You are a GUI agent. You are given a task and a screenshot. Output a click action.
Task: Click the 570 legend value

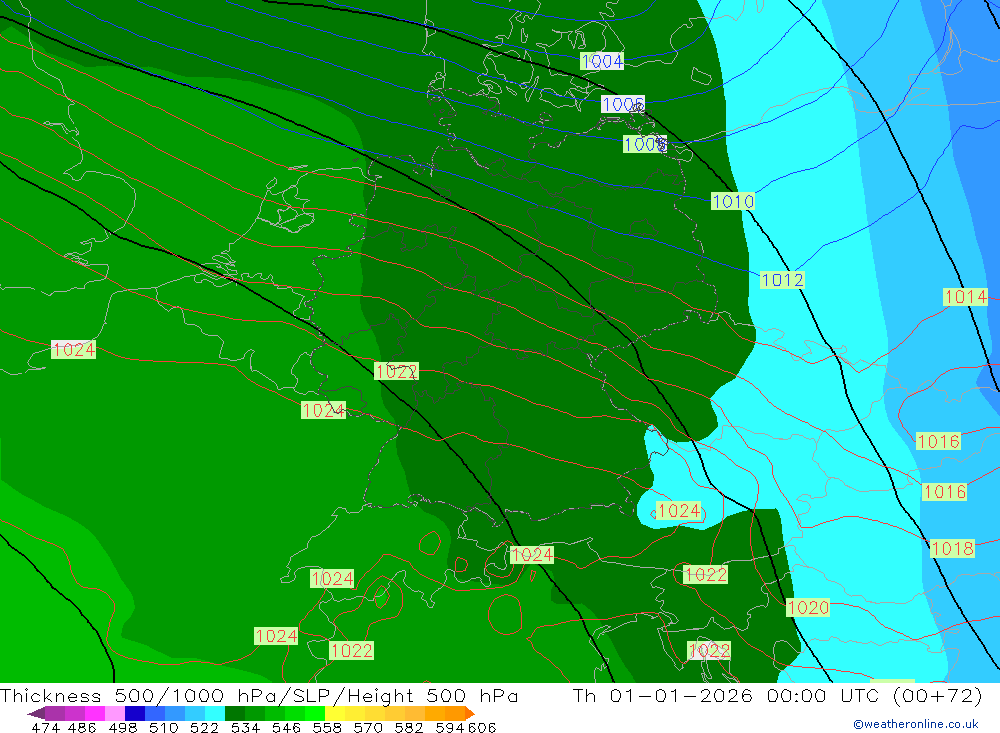(367, 727)
